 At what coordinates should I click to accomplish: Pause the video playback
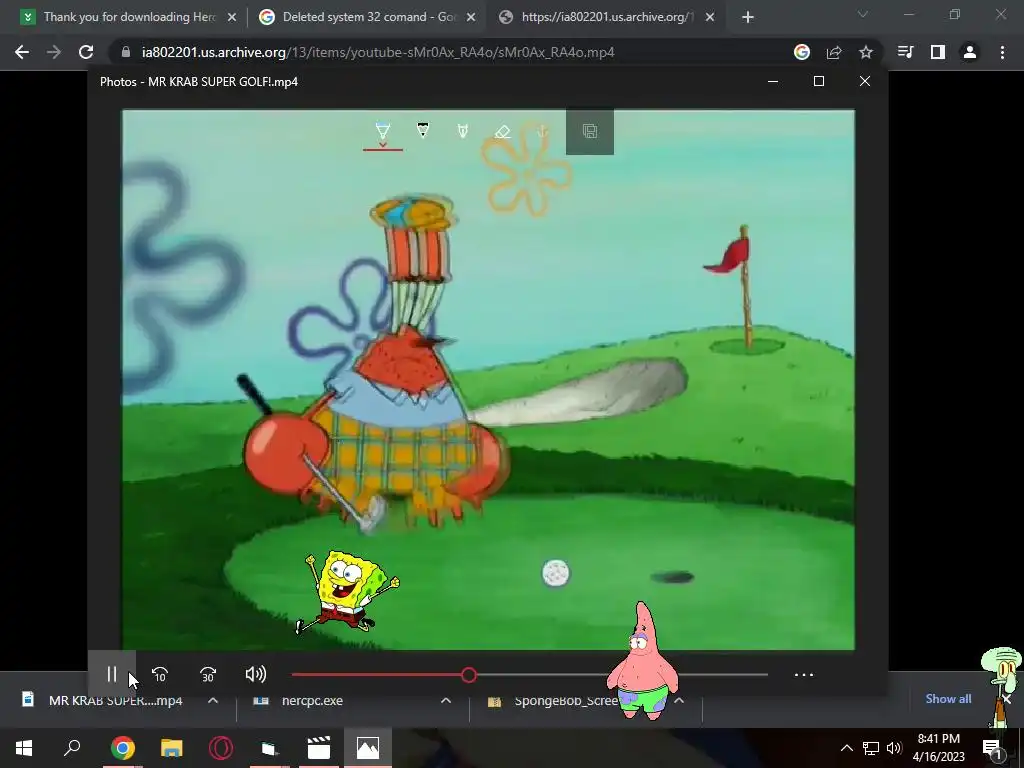tap(112, 674)
